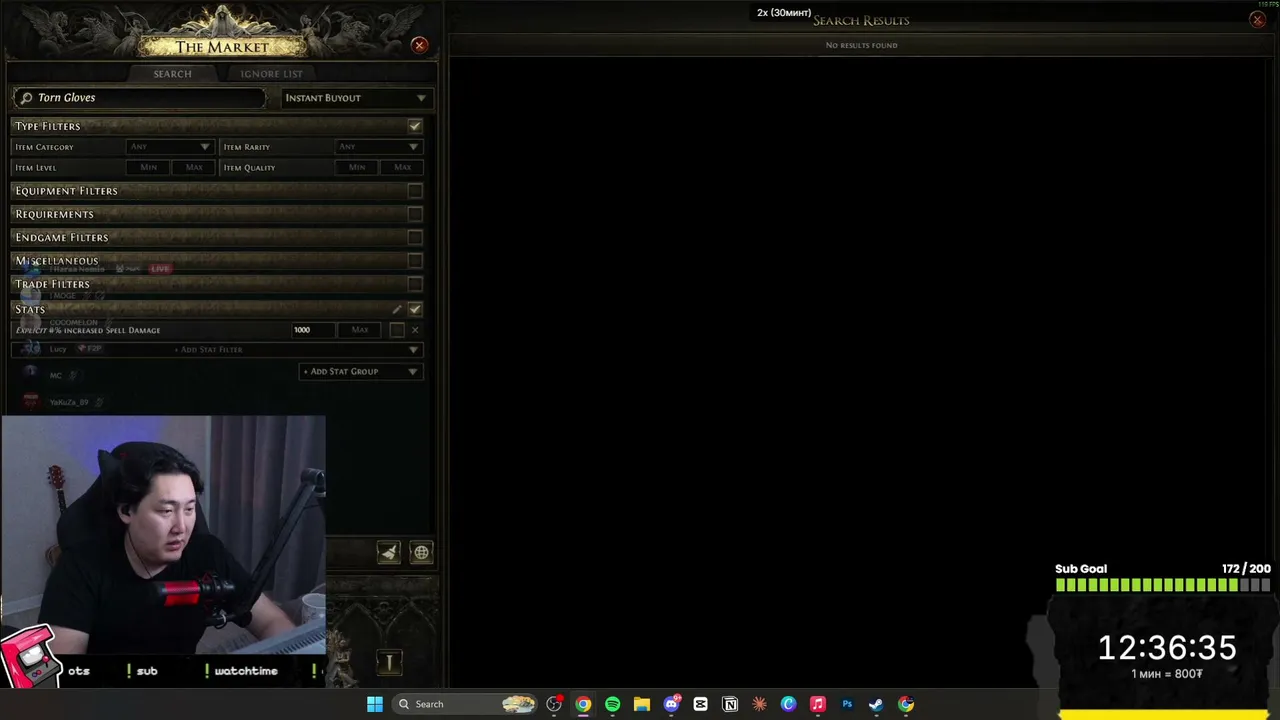Switch to the Search tab

[x=172, y=74]
